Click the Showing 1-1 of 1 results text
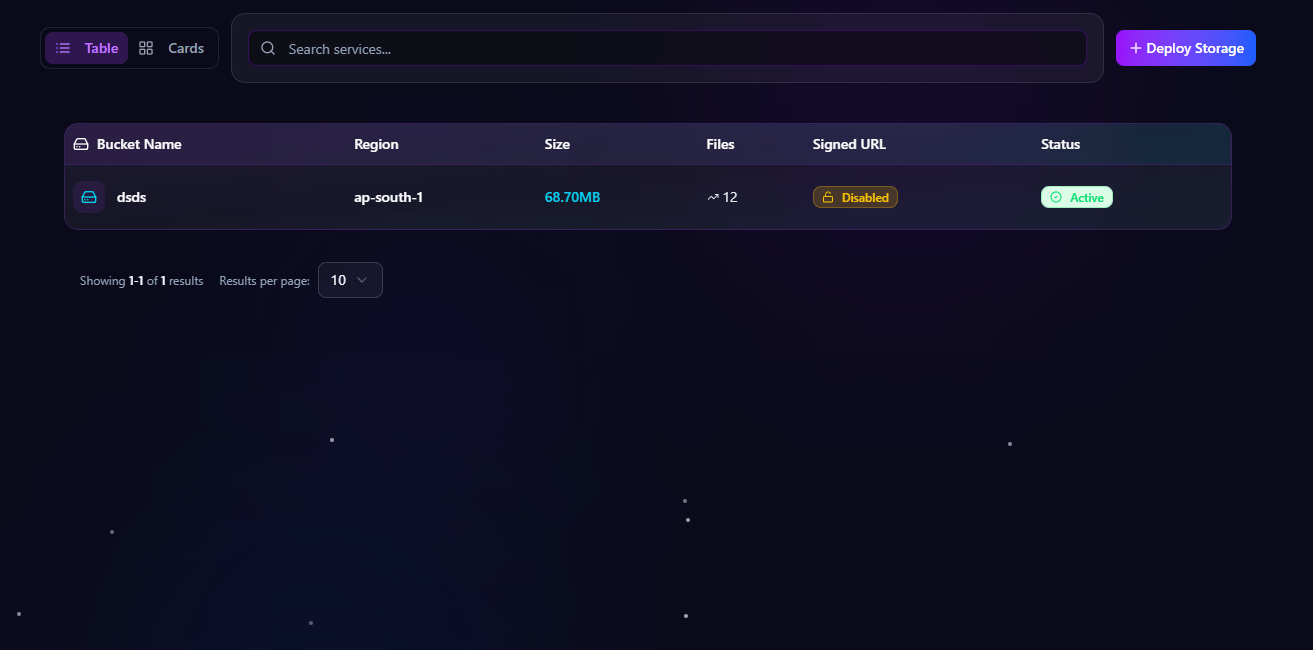The height and width of the screenshot is (650, 1313). pyautogui.click(x=141, y=281)
